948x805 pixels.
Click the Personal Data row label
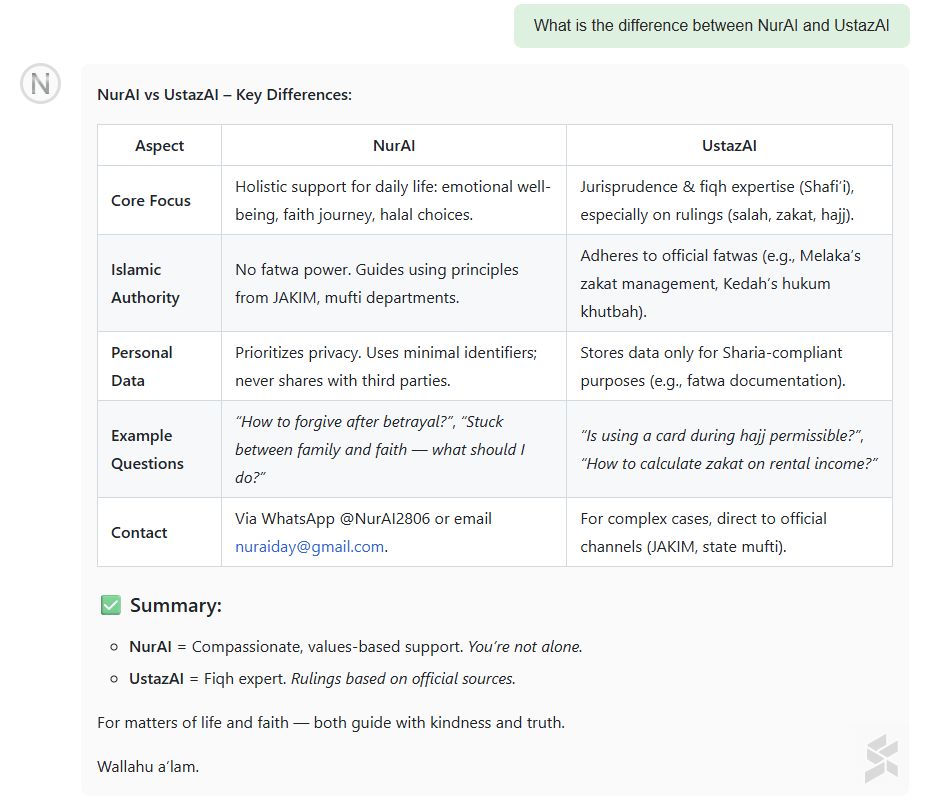pyautogui.click(x=142, y=366)
